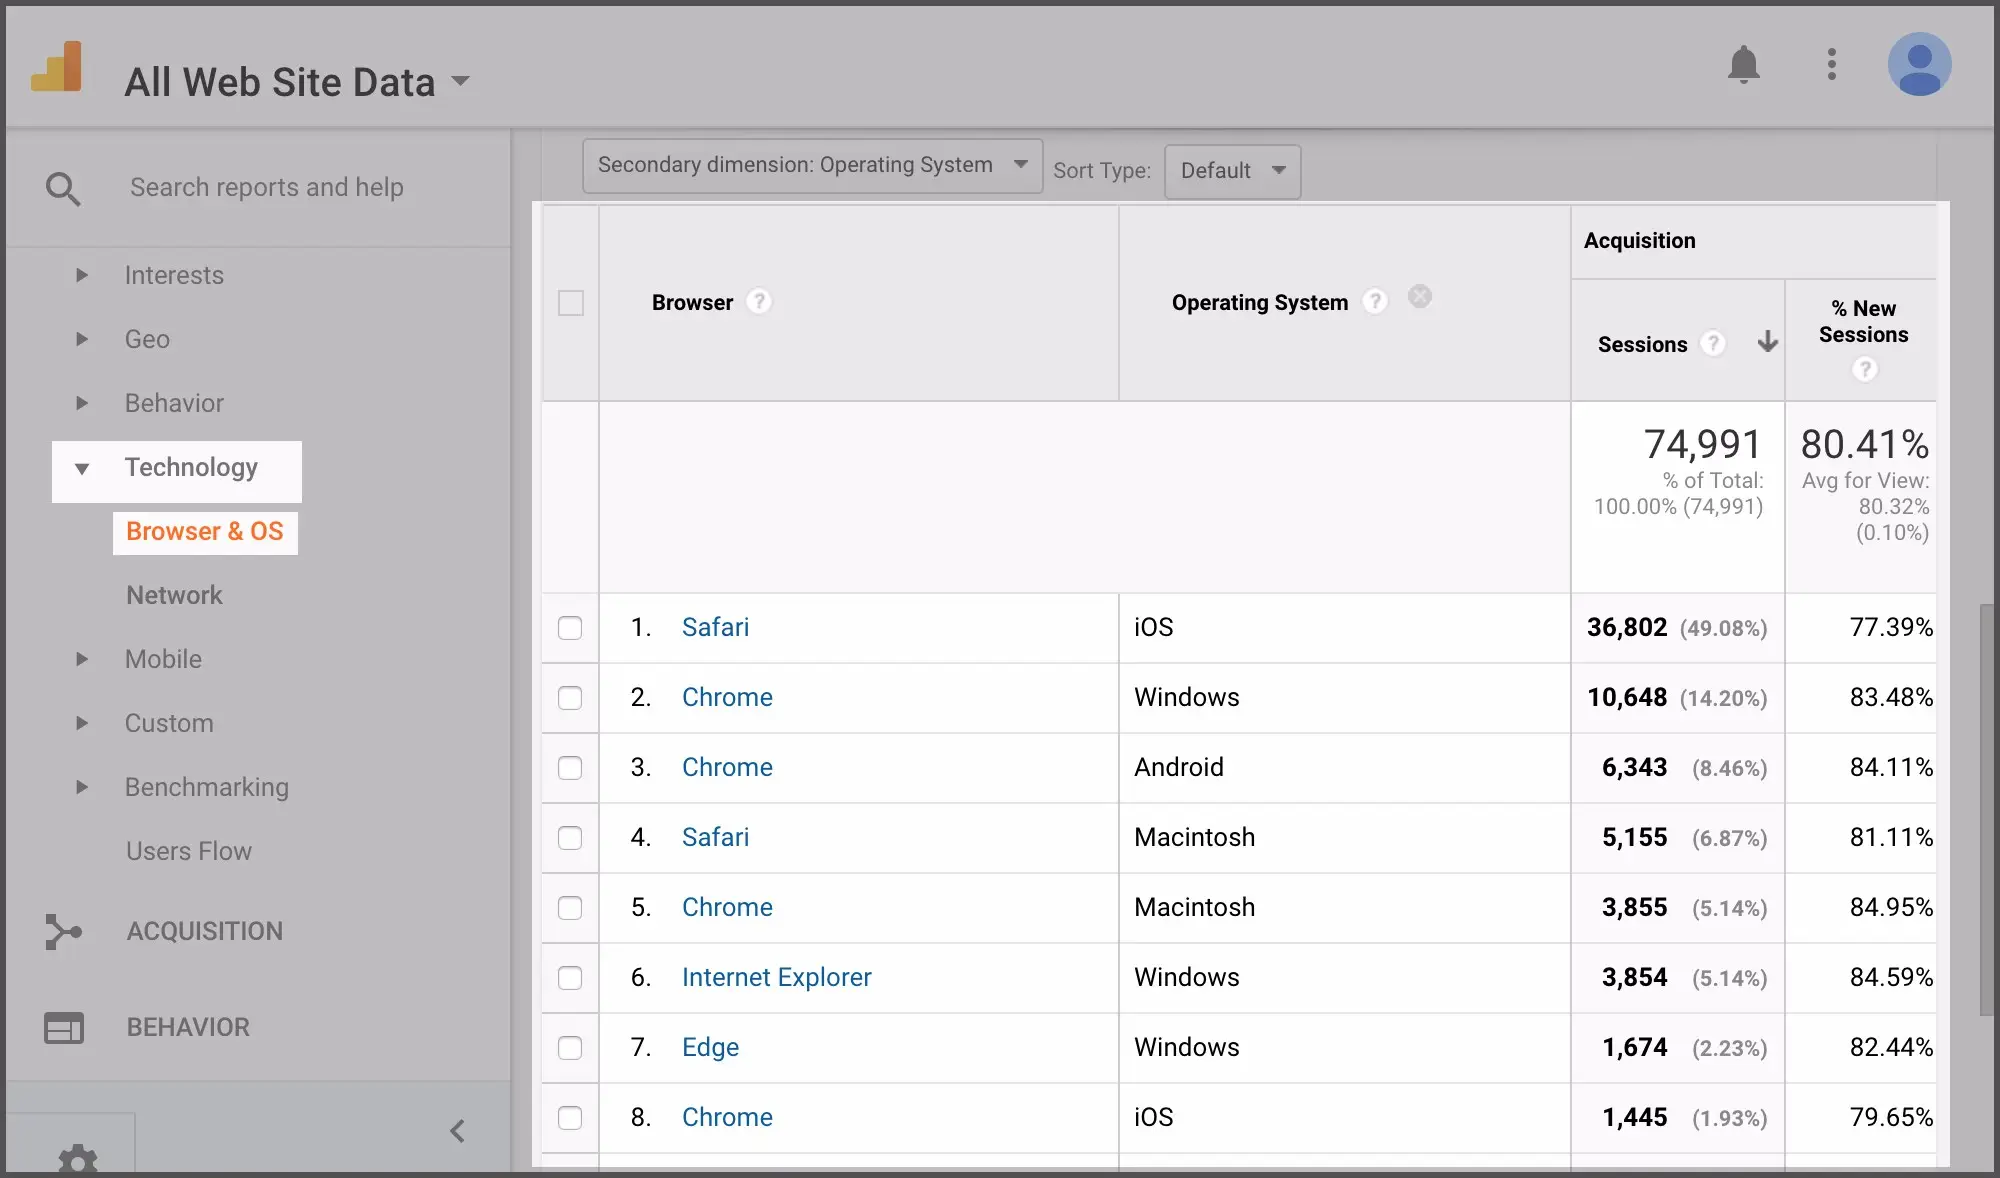Click the Sessions column help icon
Viewport: 2000px width, 1178px height.
[1714, 343]
